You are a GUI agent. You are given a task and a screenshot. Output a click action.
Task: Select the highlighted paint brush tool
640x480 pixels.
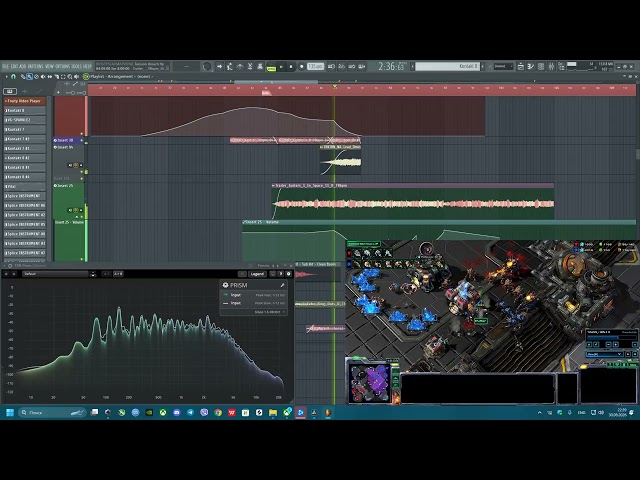pyautogui.click(x=29, y=76)
